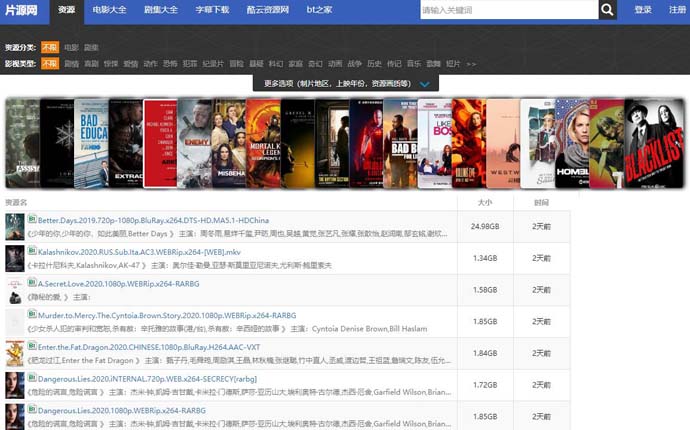
Task: Open Enter.the.Fat.Dragon.2020.CHINESE link
Action: (149, 347)
